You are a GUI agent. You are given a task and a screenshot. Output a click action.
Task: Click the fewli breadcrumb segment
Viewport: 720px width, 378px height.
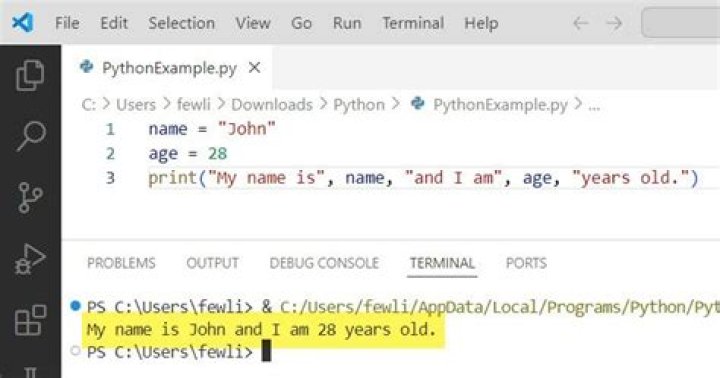pyautogui.click(x=193, y=105)
